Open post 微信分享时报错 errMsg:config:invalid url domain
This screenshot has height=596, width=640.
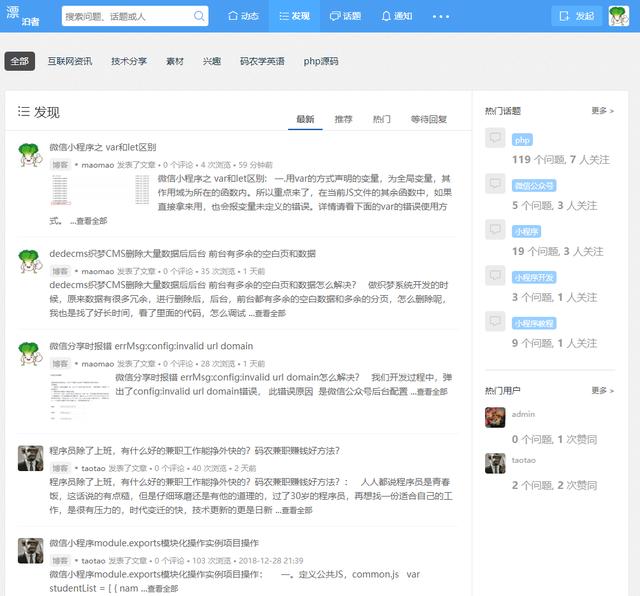(151, 346)
